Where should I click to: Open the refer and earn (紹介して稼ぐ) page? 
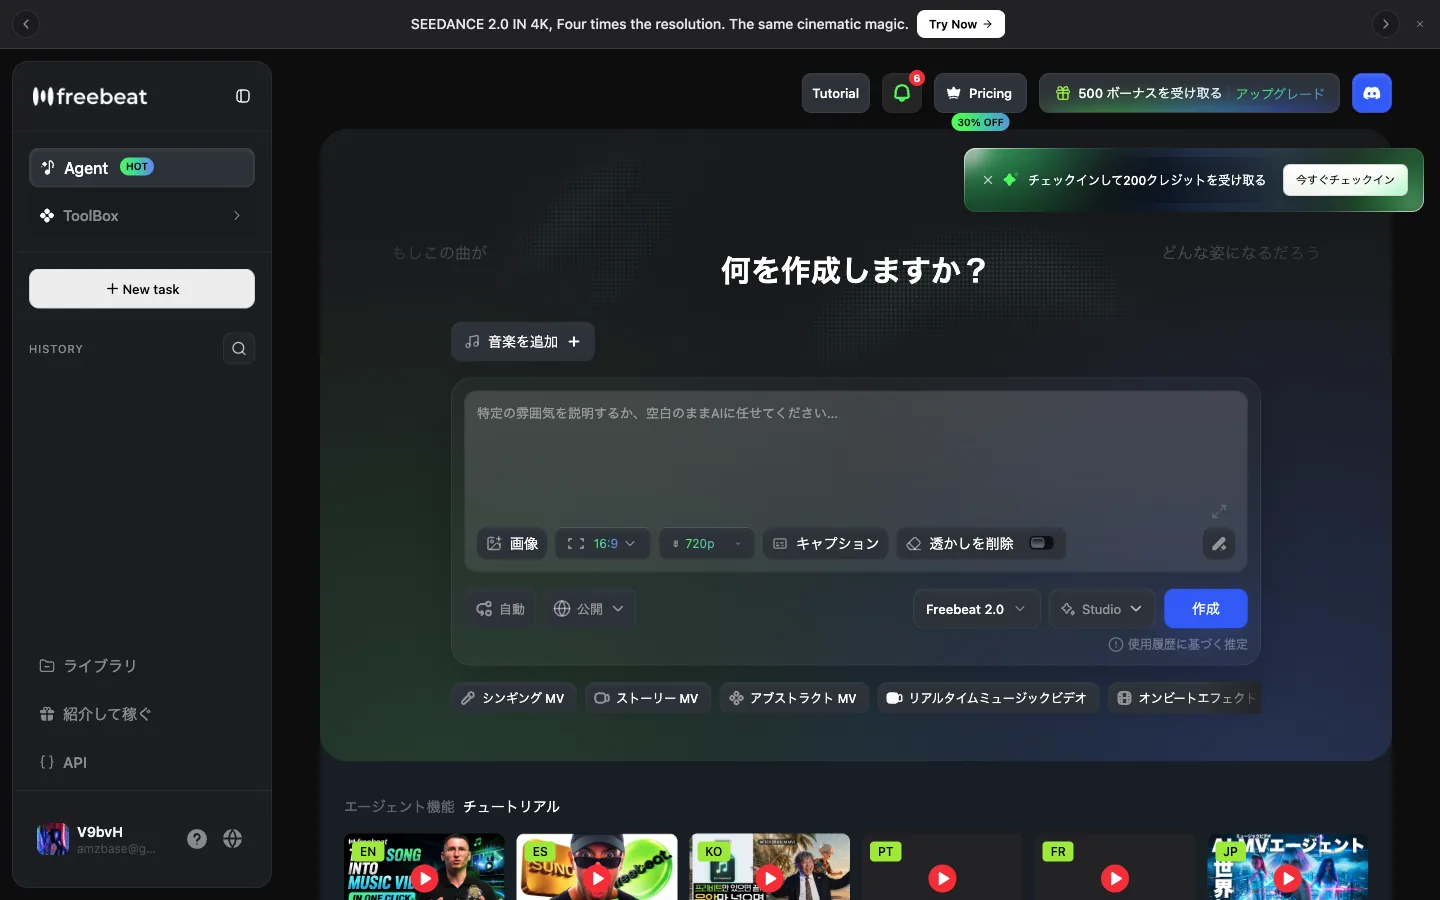click(142, 714)
